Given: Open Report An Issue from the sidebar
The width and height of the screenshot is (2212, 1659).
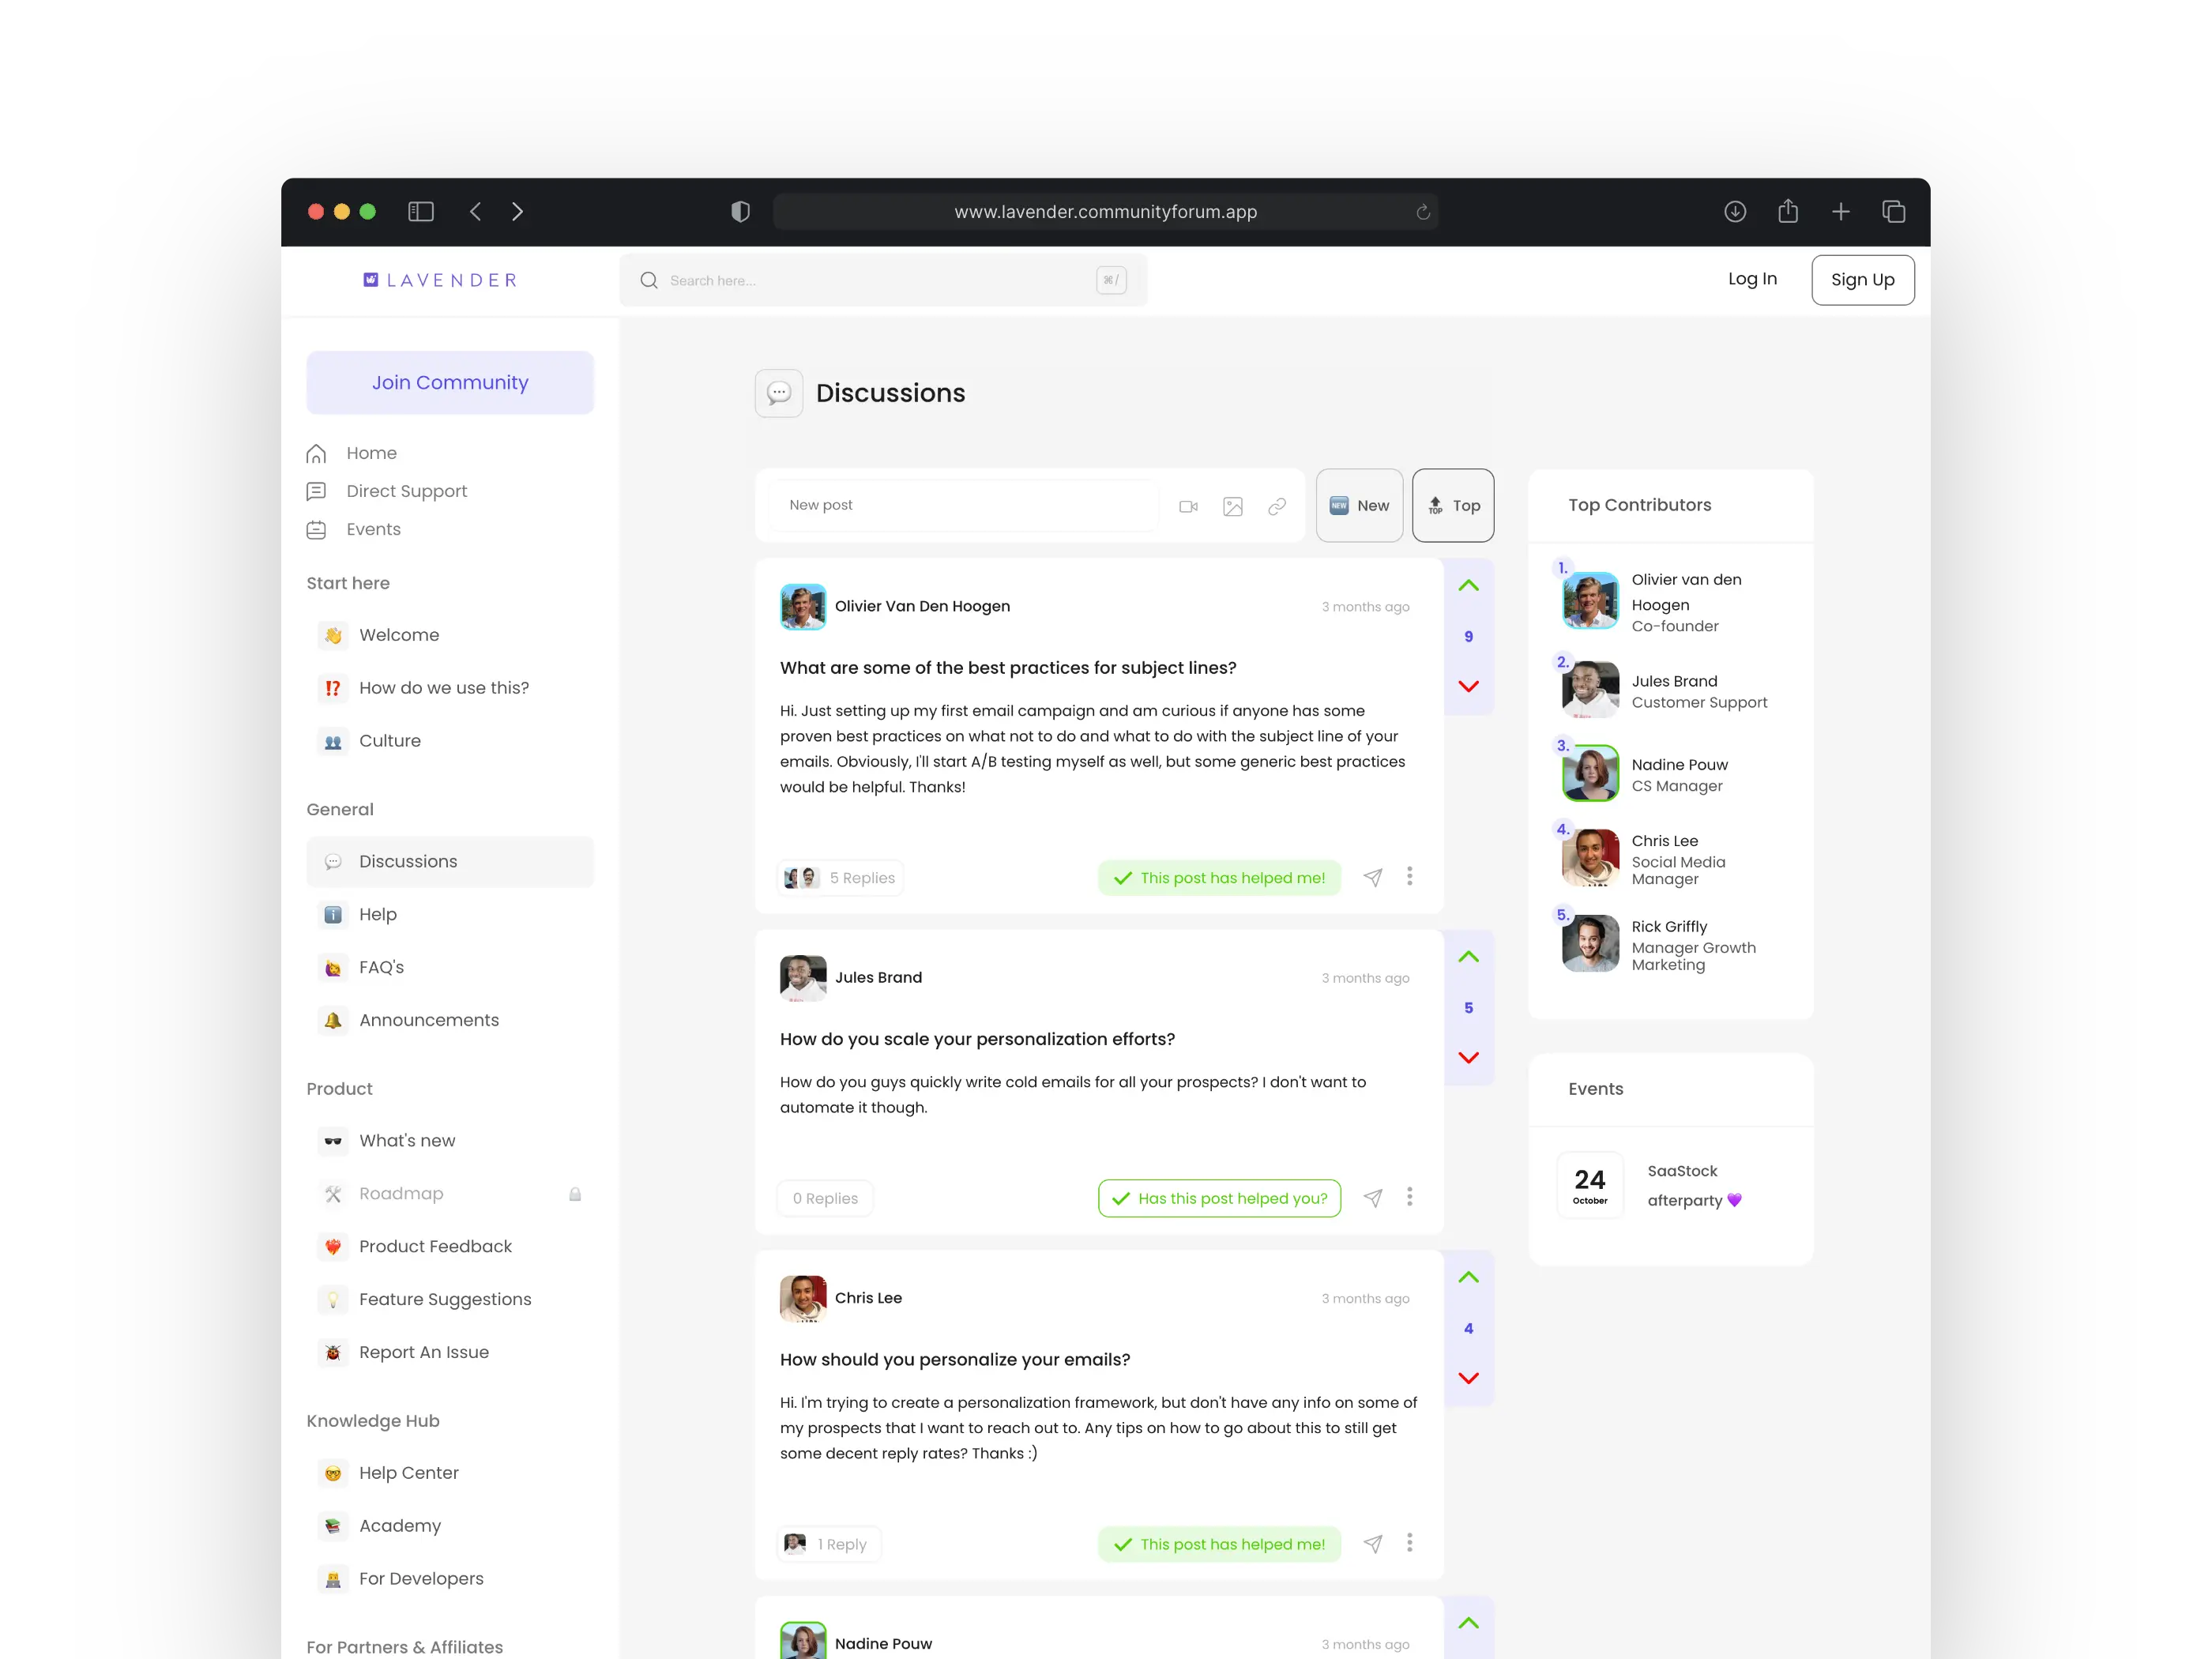Looking at the screenshot, I should click(x=423, y=1352).
